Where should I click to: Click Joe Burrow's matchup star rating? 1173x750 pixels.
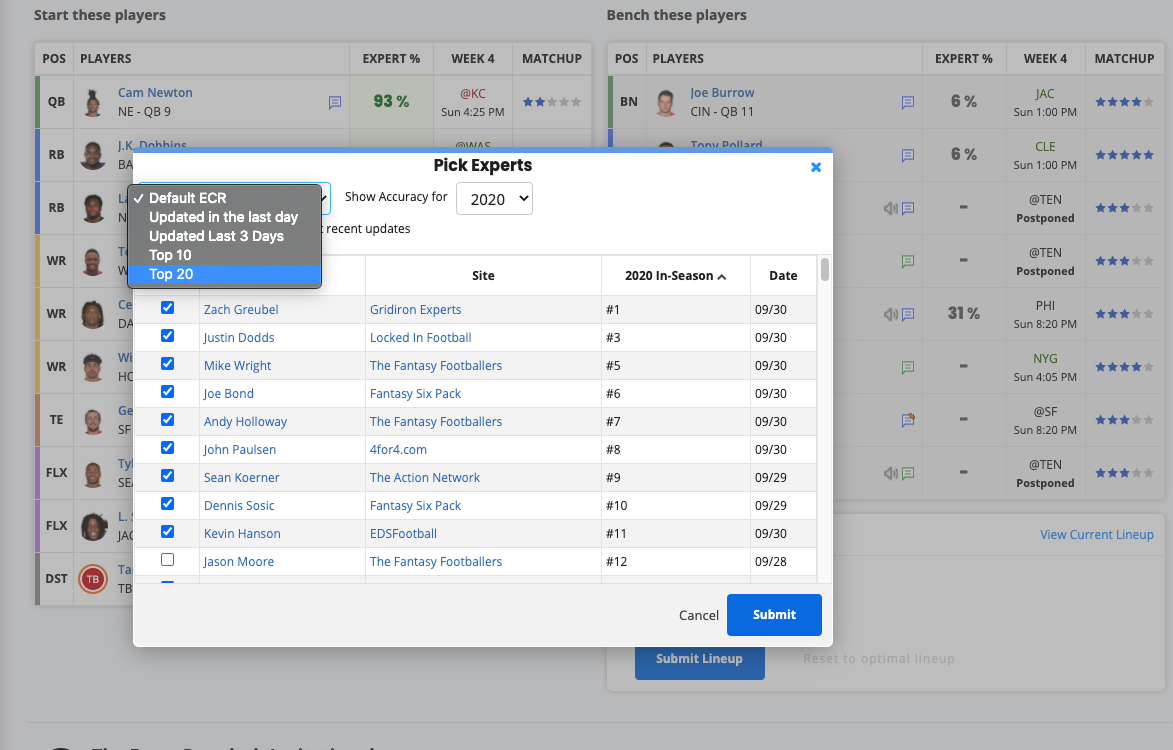[x=1124, y=102]
